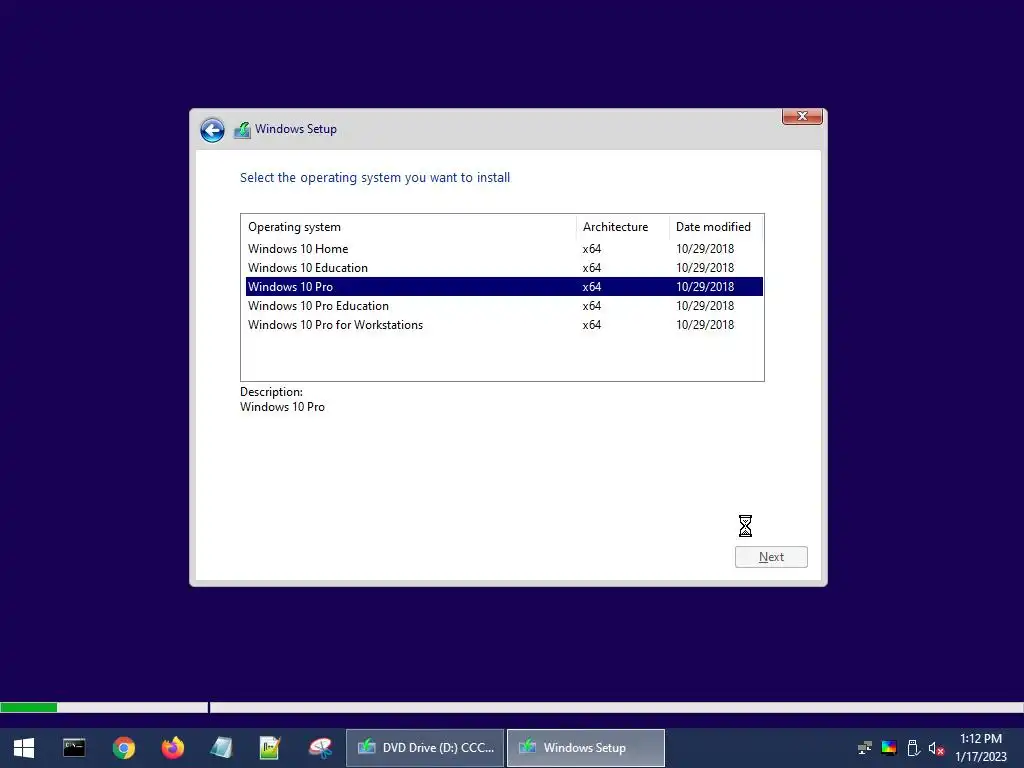Click the network icon in system tray

[865, 748]
